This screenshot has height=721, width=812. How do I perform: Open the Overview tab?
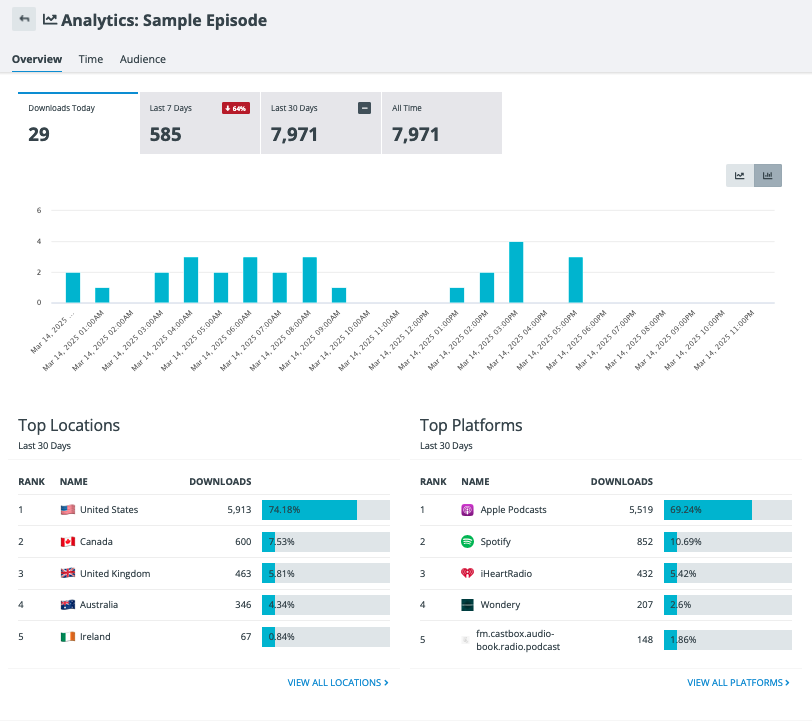pyautogui.click(x=37, y=59)
